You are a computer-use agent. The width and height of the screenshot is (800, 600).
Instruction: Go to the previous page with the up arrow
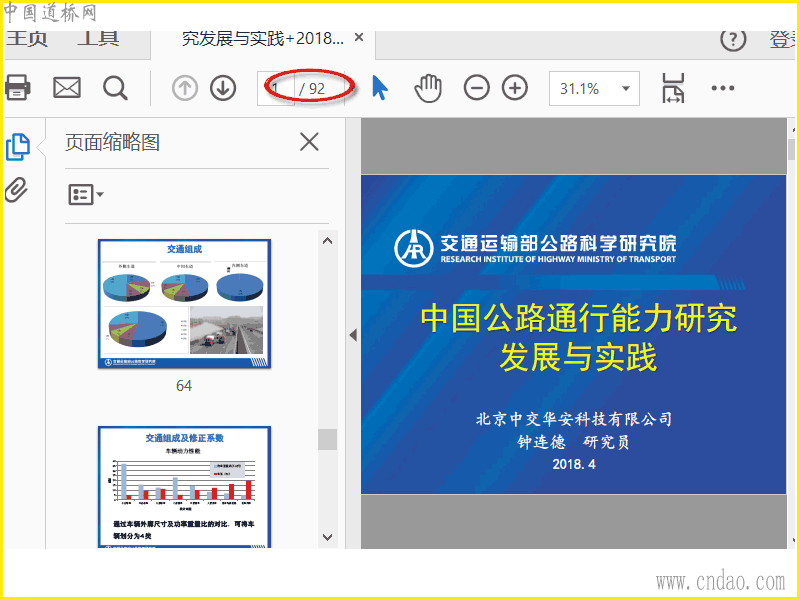(185, 88)
